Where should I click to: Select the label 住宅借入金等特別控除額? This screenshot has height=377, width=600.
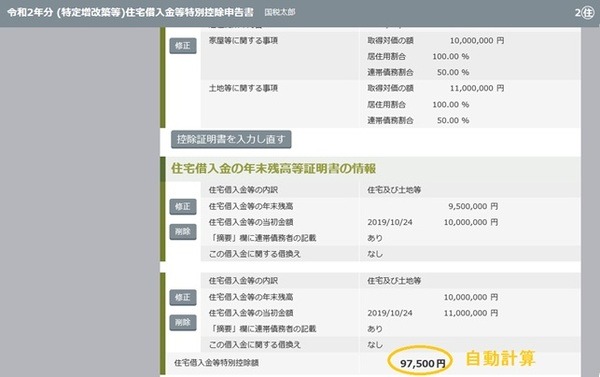point(217,362)
